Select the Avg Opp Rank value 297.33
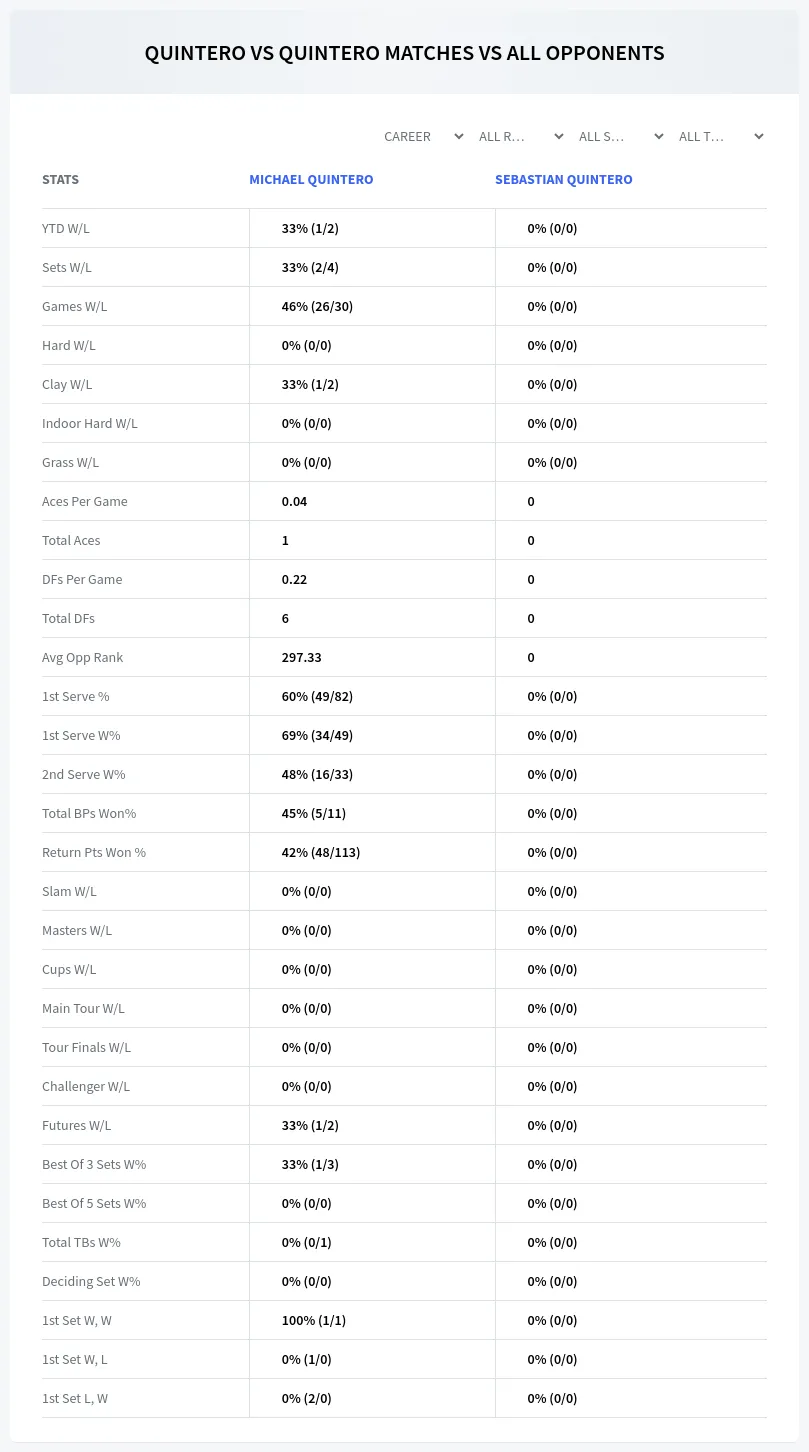 coord(302,657)
